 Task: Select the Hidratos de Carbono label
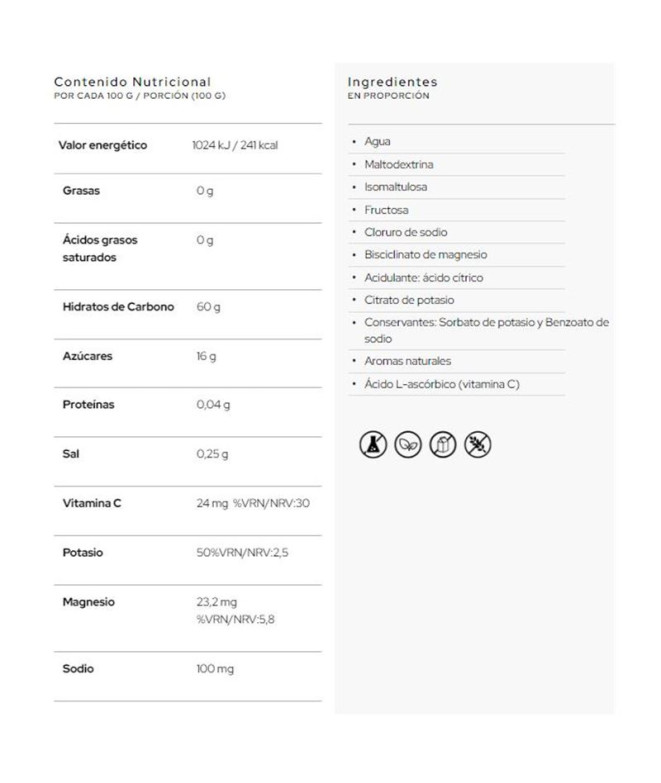[x=118, y=307]
